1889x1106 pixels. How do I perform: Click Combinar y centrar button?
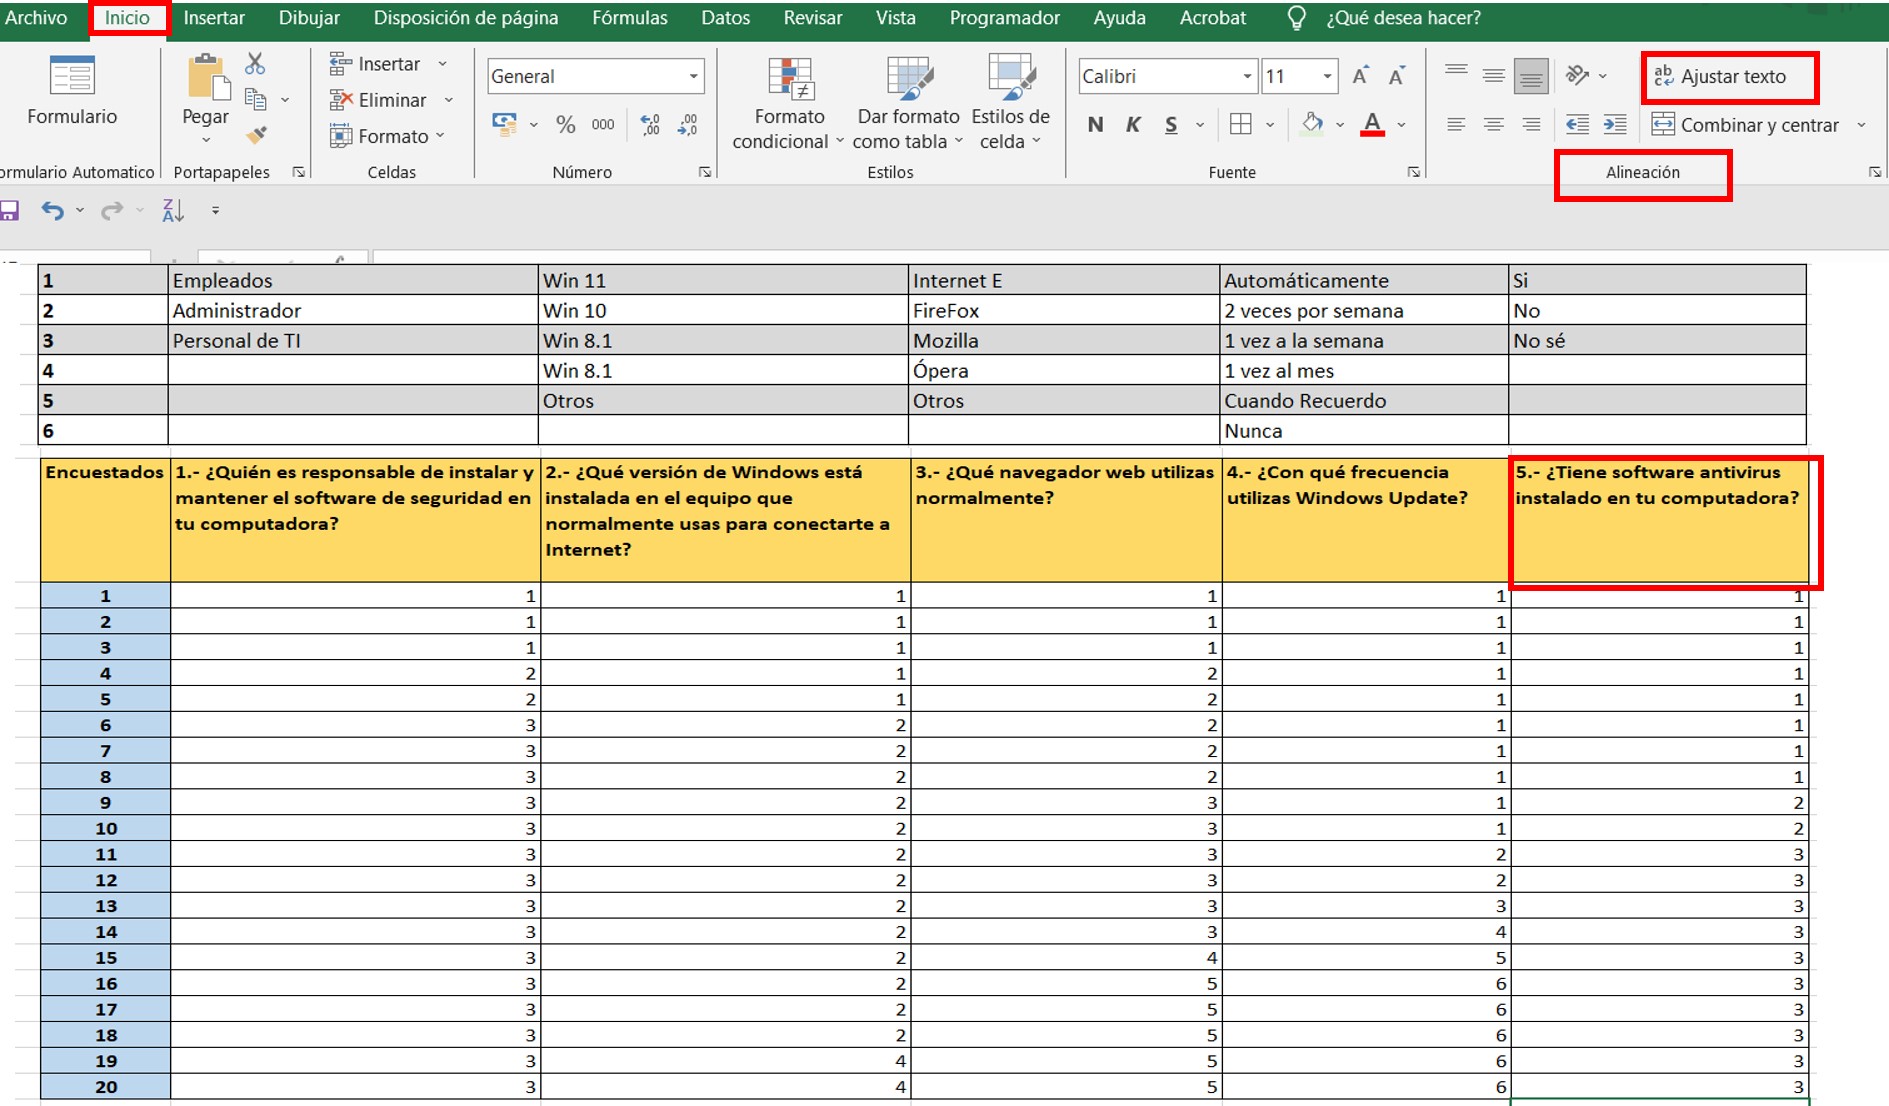coord(1745,125)
